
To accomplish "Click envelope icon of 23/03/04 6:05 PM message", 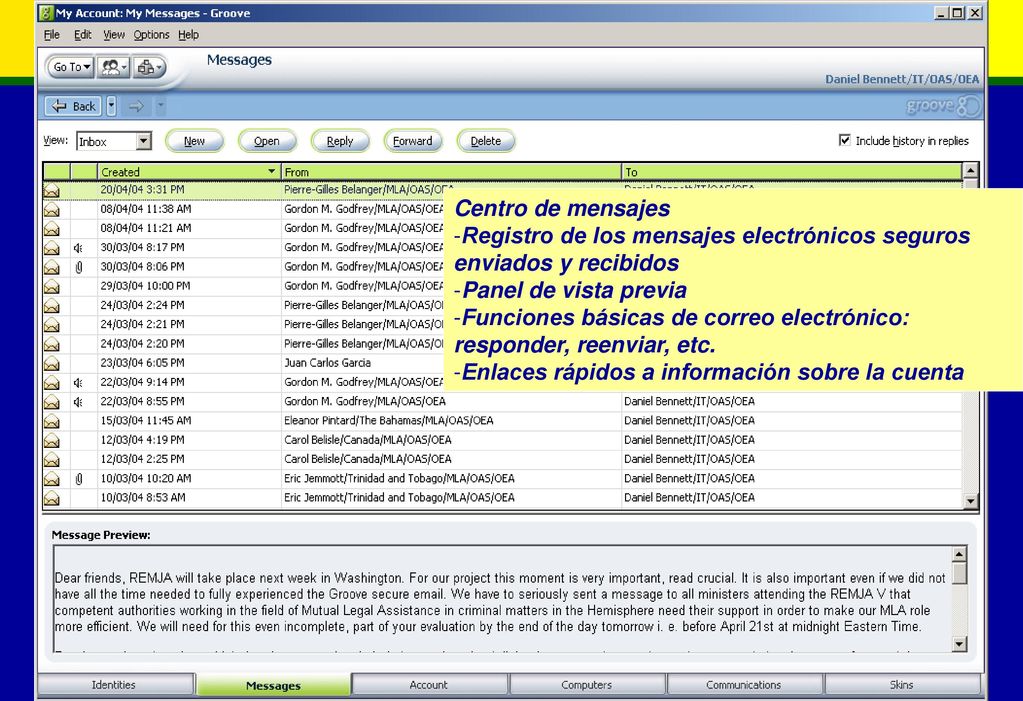I will (x=52, y=364).
